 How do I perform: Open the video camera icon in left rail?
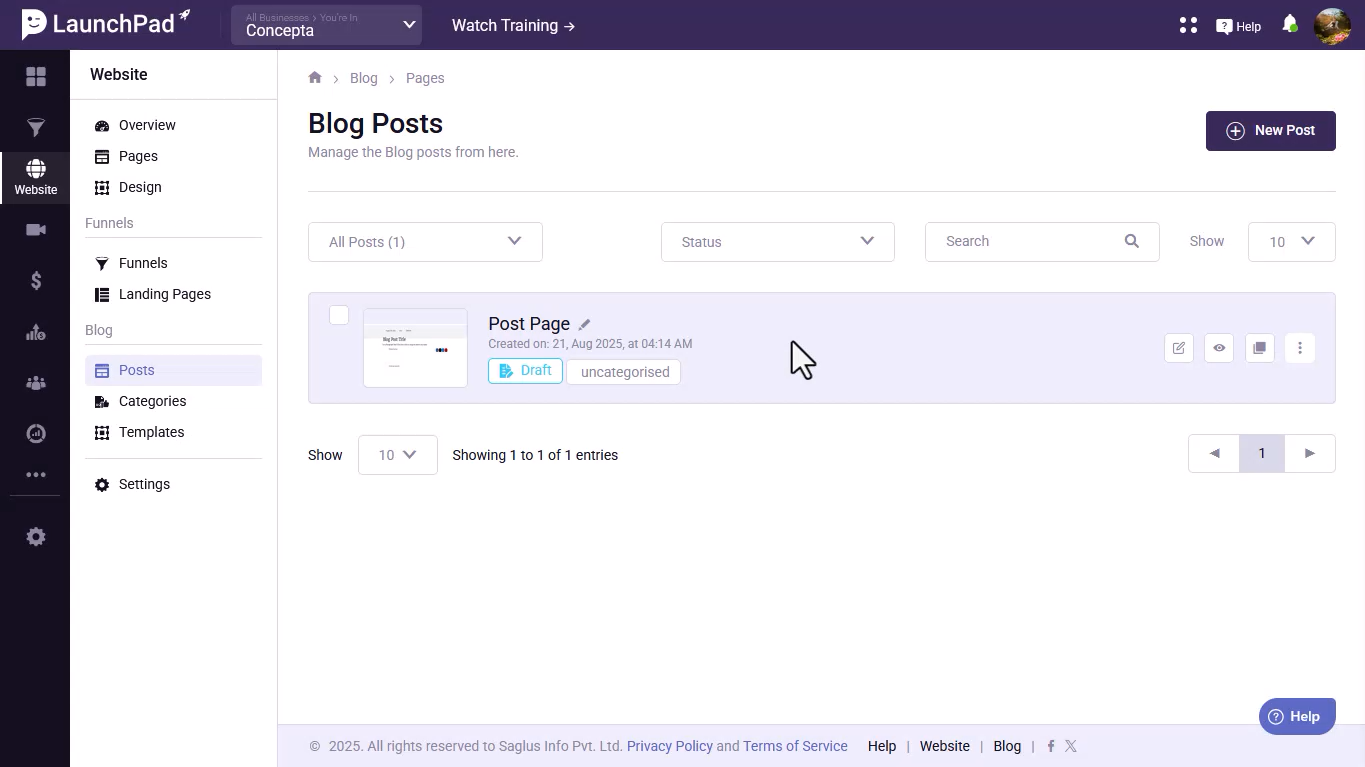[36, 230]
